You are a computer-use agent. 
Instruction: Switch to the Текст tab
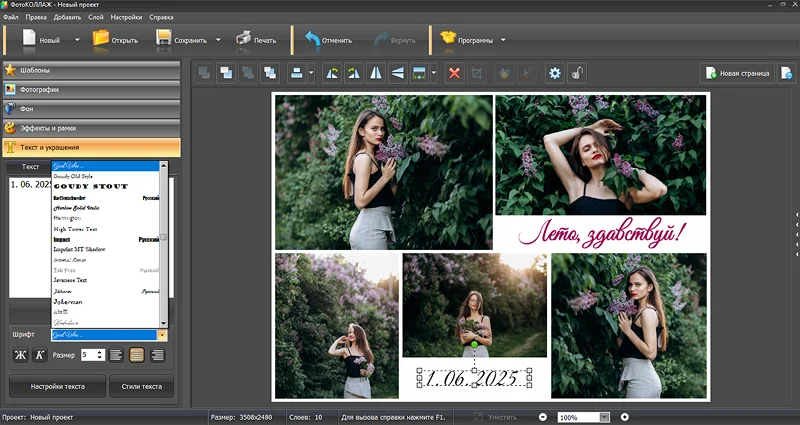[x=30, y=166]
